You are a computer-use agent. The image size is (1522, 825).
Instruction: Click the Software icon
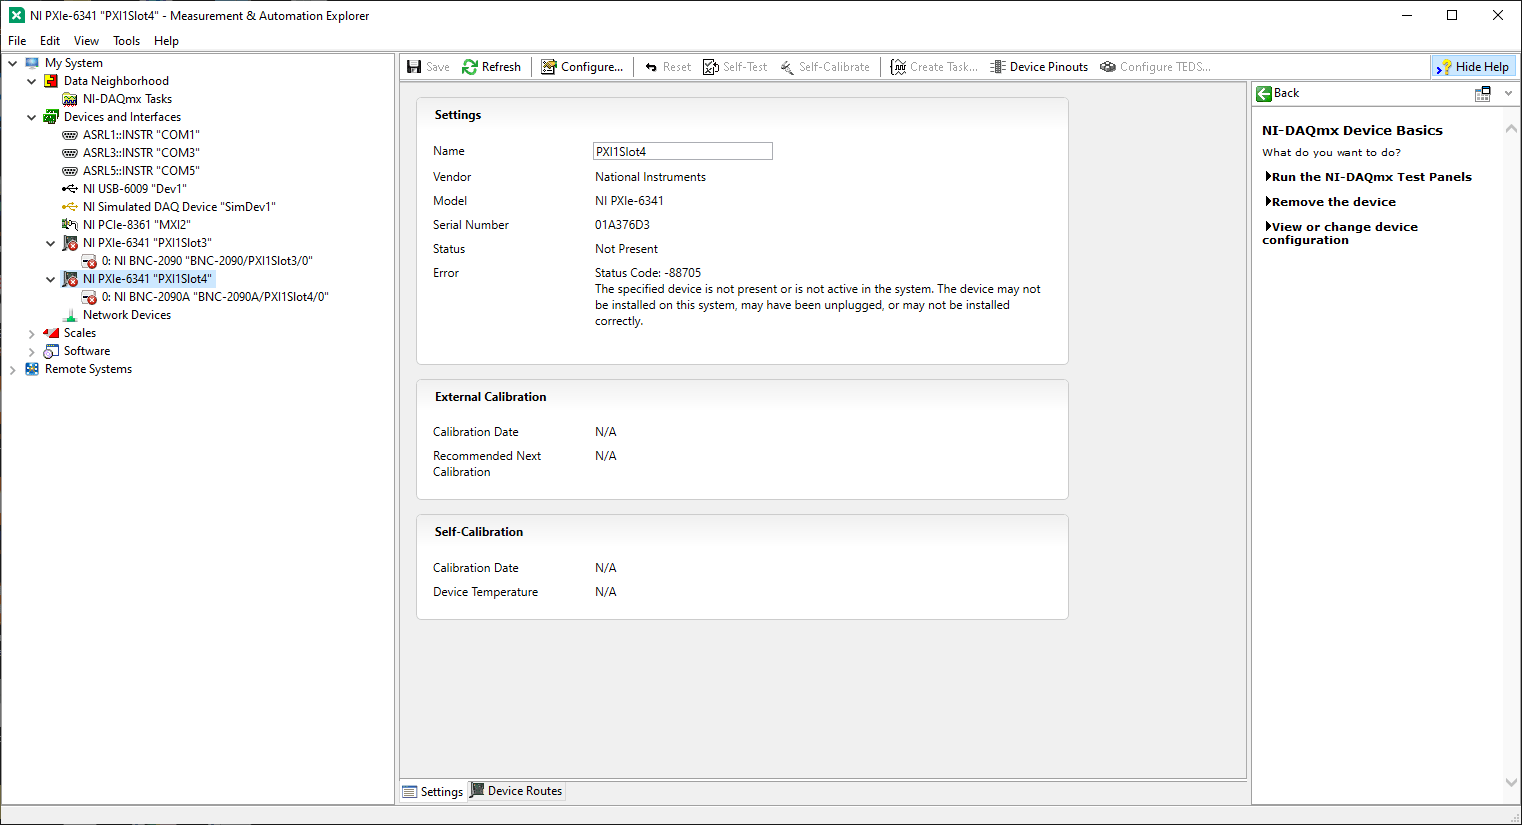tap(51, 351)
